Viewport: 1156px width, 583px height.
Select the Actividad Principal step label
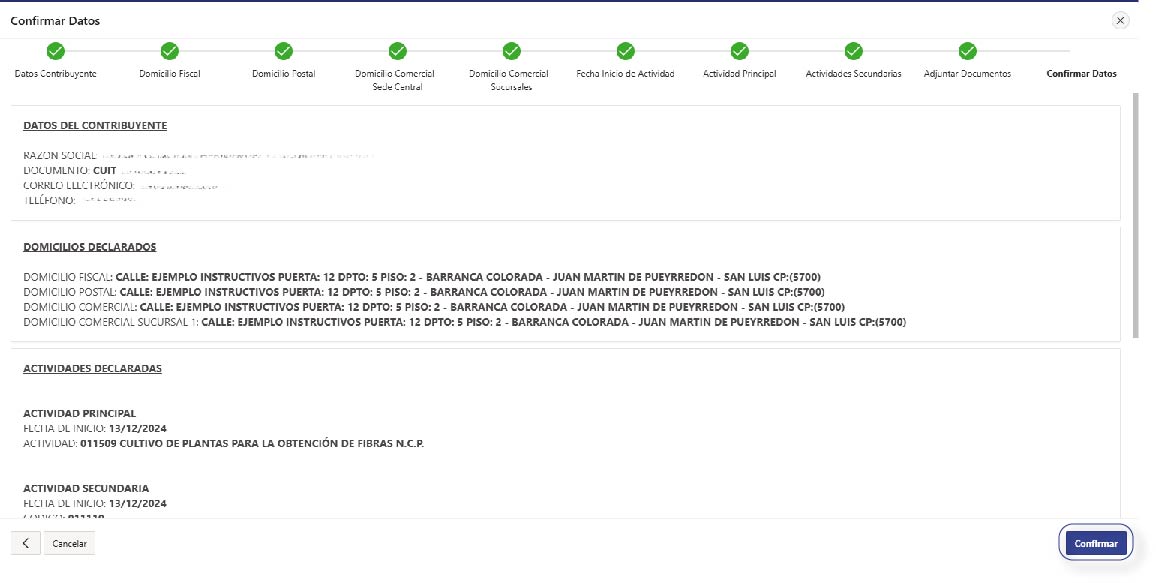point(739,74)
